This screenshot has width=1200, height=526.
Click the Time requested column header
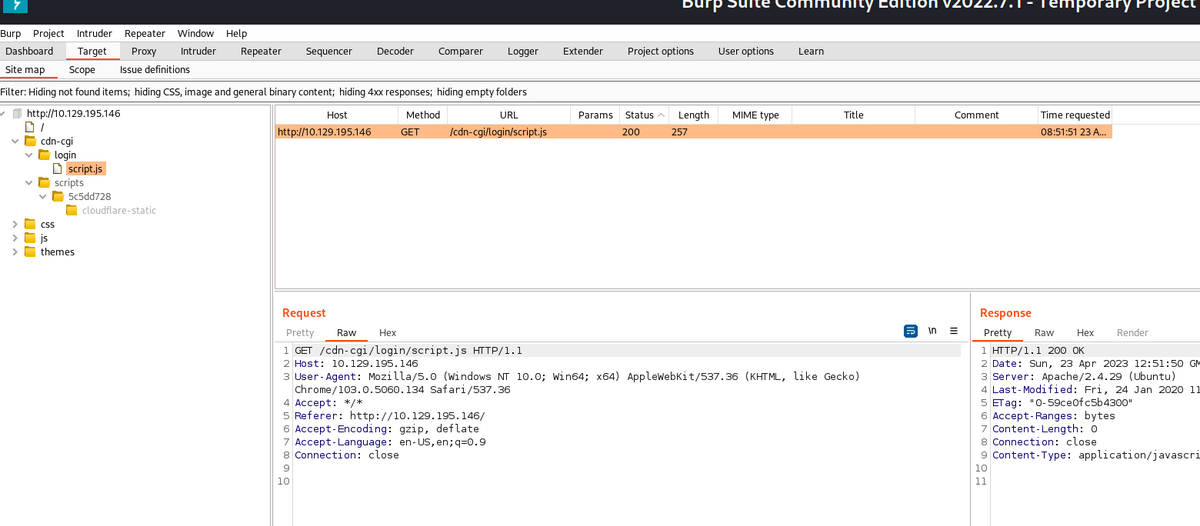(1075, 115)
